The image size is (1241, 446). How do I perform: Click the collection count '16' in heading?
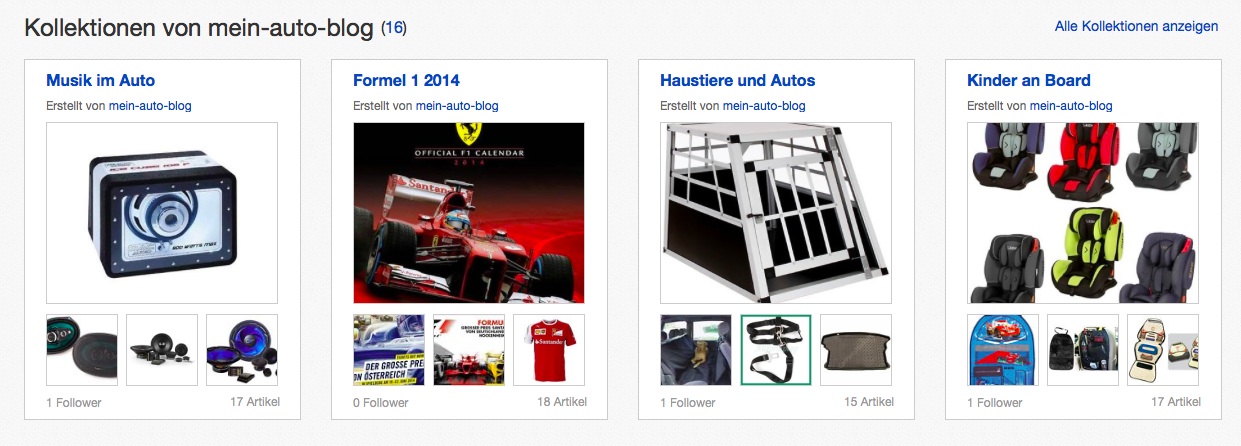pos(394,28)
